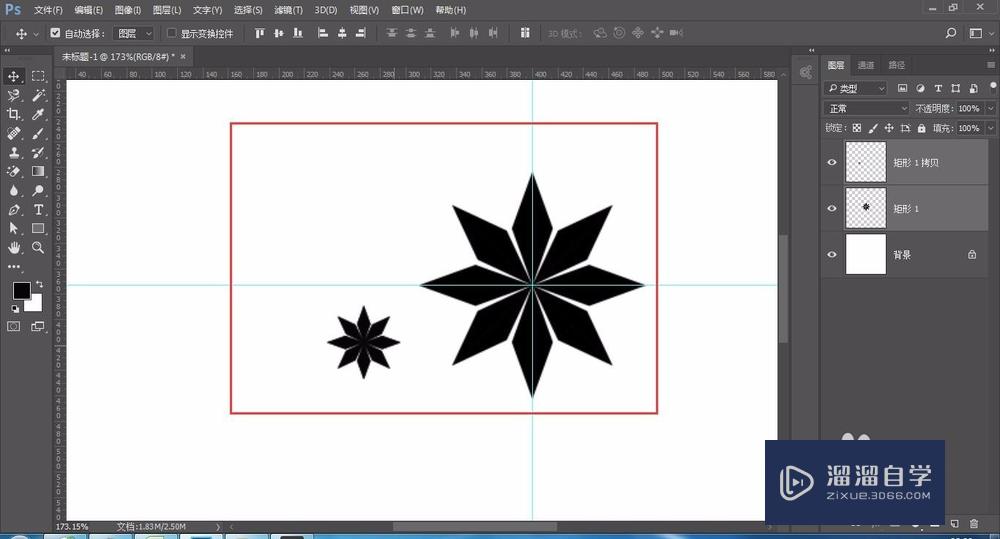Select the Gradient tool

(x=39, y=171)
